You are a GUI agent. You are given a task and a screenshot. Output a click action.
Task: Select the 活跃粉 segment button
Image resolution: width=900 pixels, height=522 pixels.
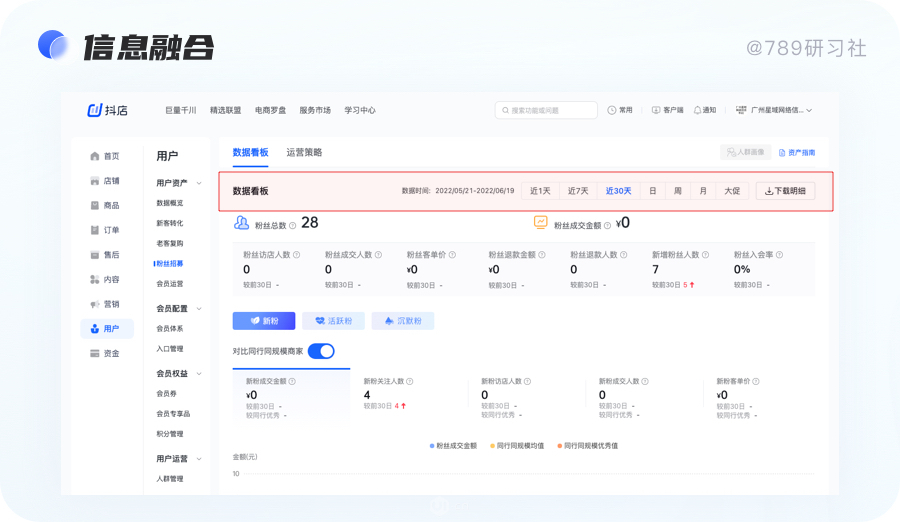pos(333,321)
